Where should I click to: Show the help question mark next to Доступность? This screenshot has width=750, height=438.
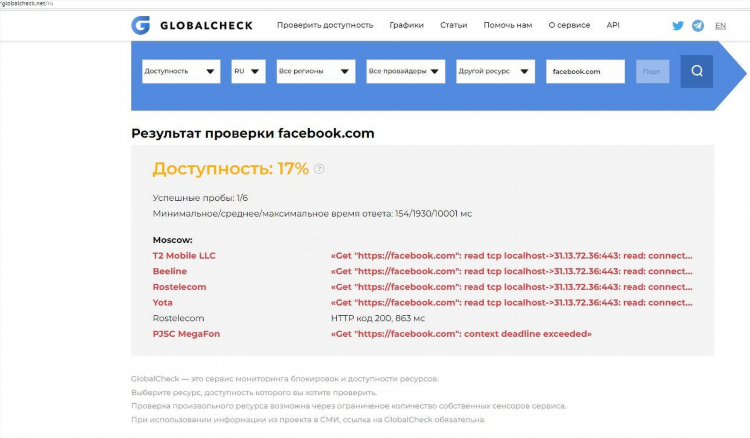point(319,169)
